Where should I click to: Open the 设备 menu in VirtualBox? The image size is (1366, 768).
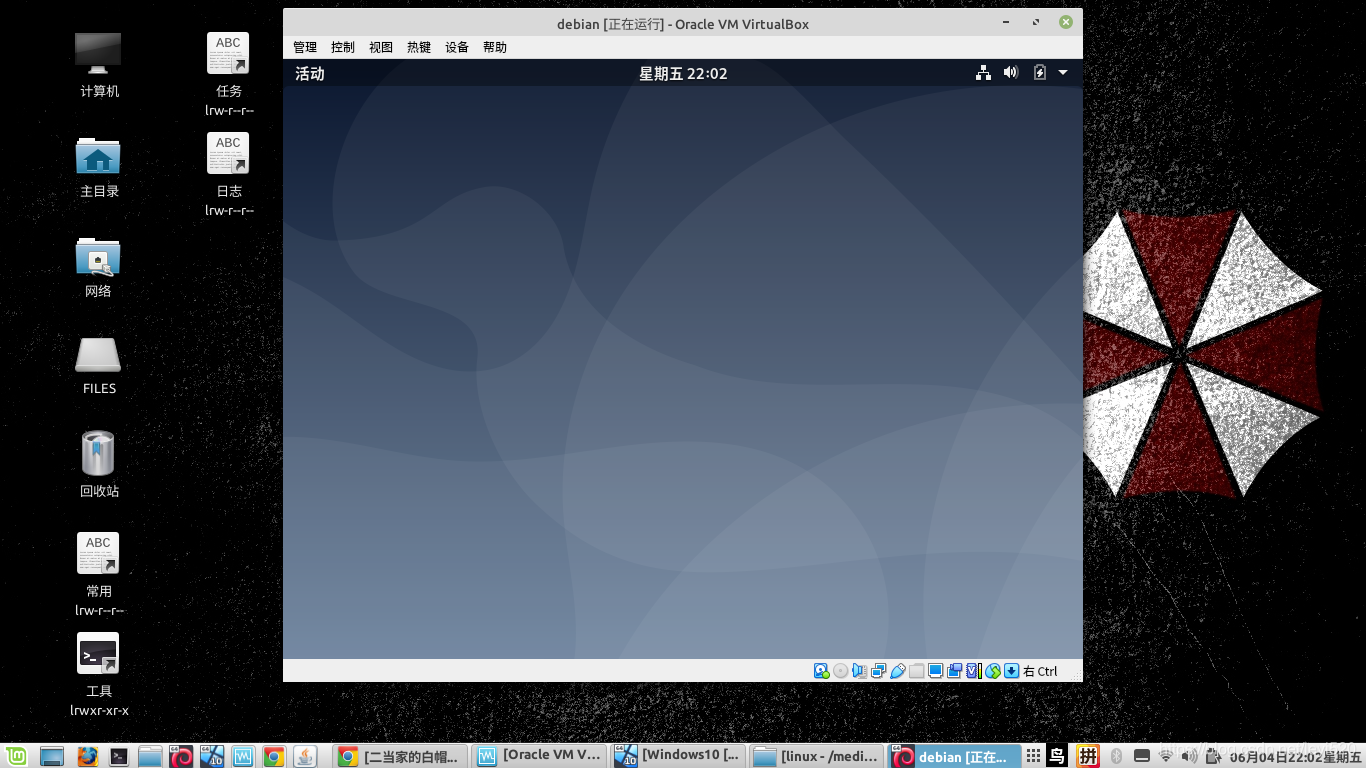pos(457,47)
